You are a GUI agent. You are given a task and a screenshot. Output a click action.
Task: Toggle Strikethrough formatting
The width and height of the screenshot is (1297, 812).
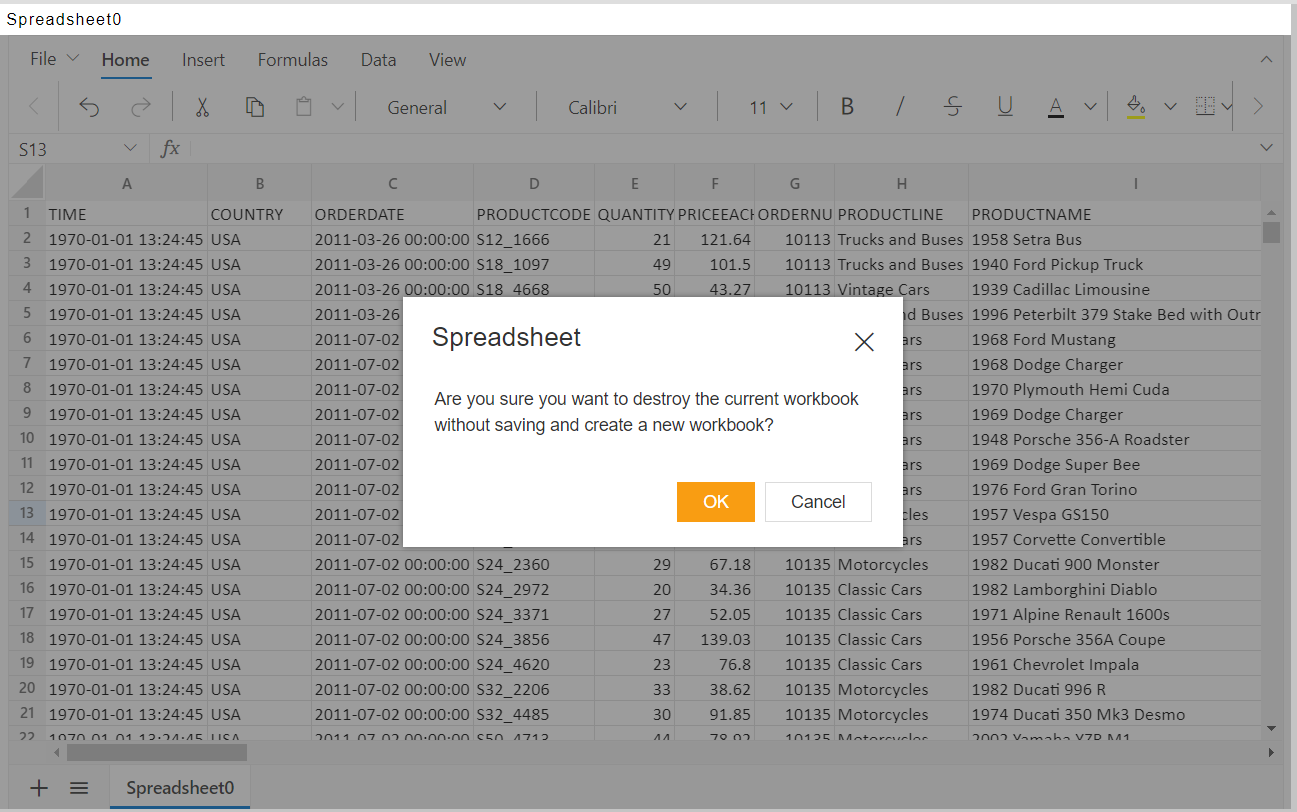pyautogui.click(x=953, y=107)
